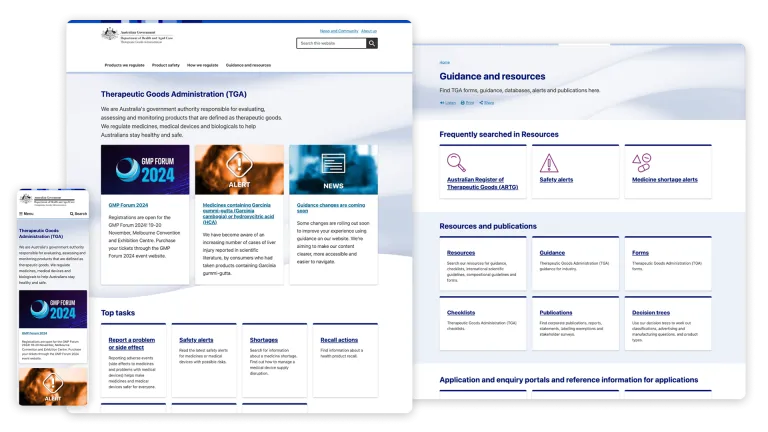Open the 'Products we regulate' menu
The image size is (768, 432).
[124, 65]
